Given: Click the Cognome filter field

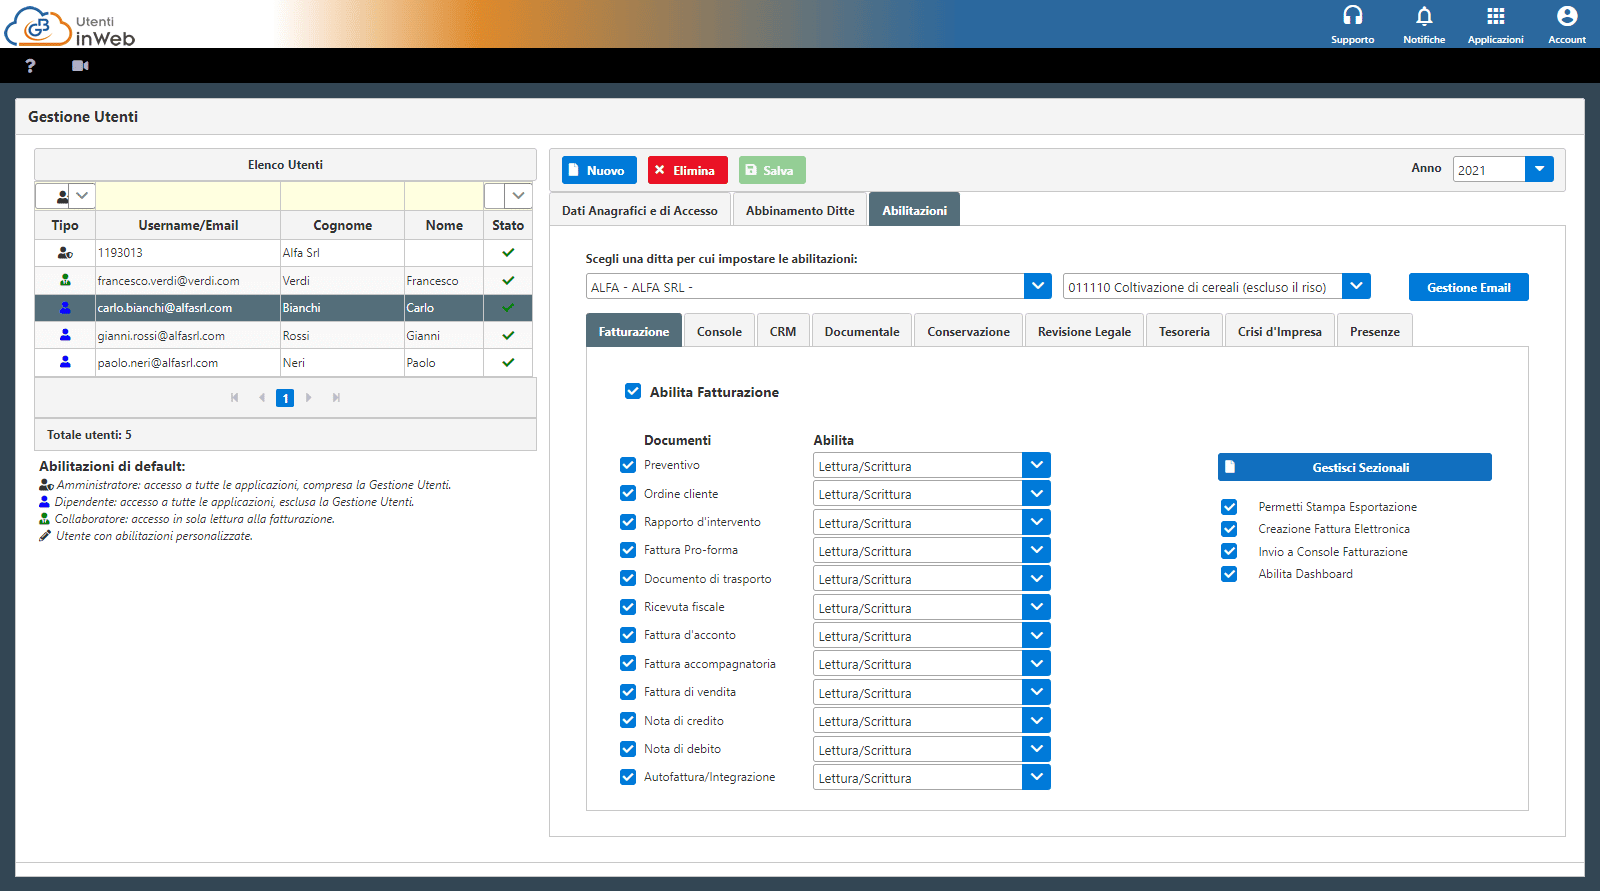Looking at the screenshot, I should 342,196.
